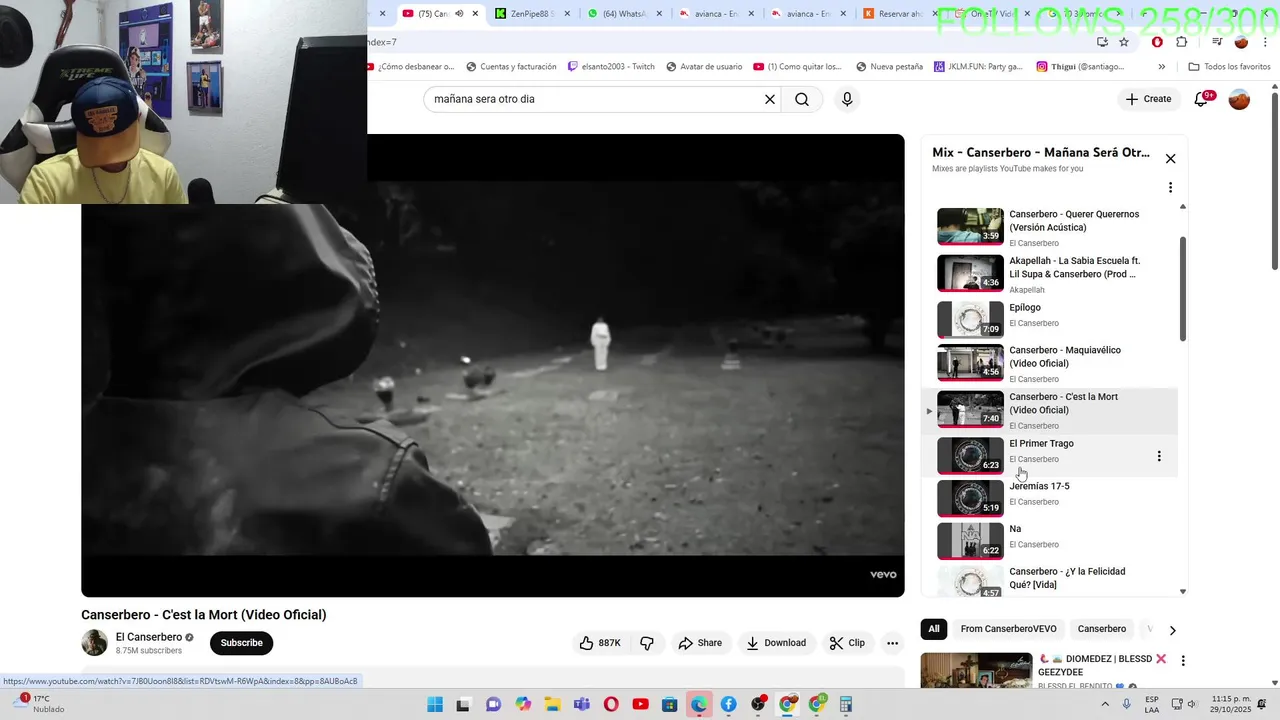The image size is (1280, 720).
Task: Click the Download button
Action: pyautogui.click(x=776, y=643)
